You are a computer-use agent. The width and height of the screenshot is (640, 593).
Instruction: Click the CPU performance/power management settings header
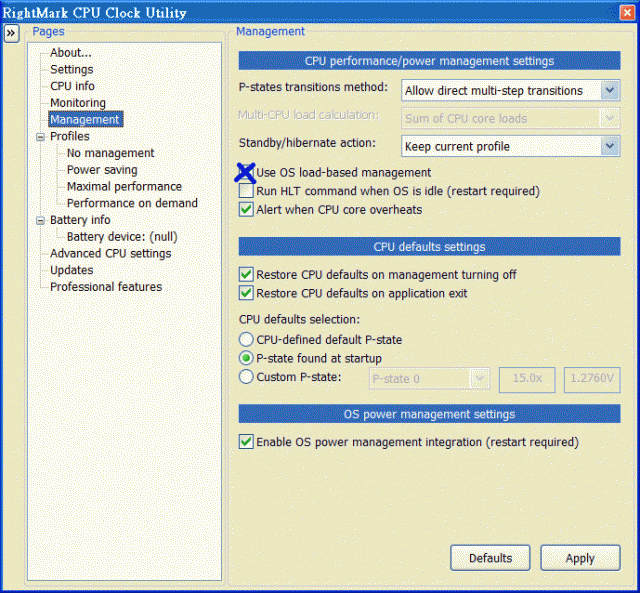pyautogui.click(x=429, y=61)
